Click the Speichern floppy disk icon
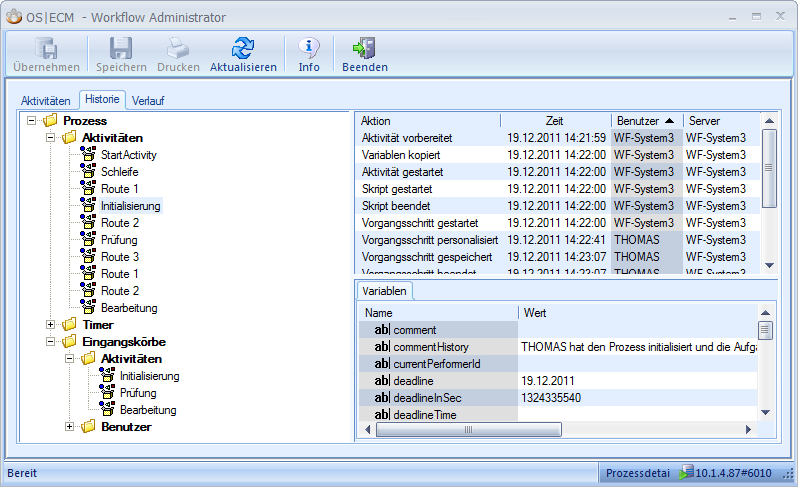Image resolution: width=798 pixels, height=487 pixels. [x=121, y=47]
